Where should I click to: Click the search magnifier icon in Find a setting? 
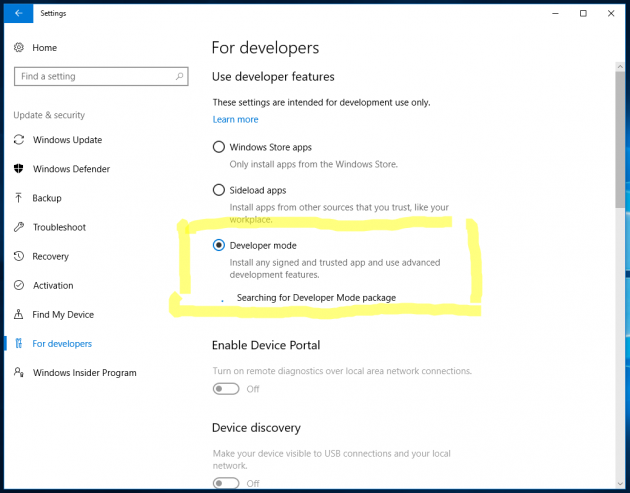[x=180, y=76]
